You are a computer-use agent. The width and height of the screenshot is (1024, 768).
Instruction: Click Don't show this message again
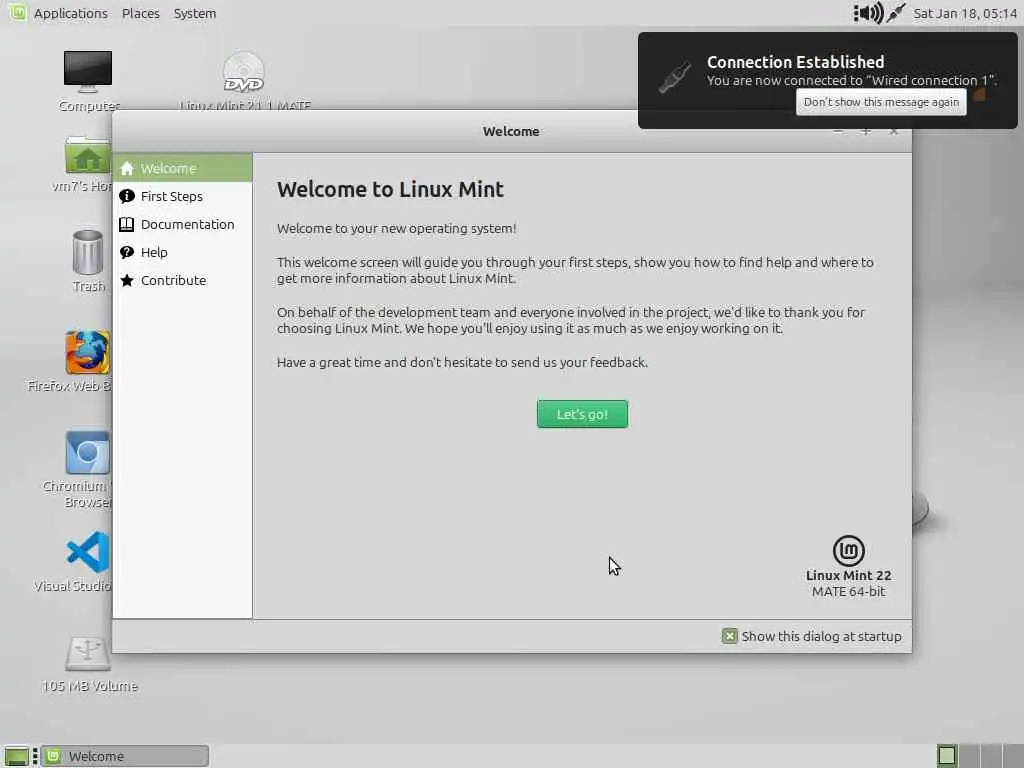[x=881, y=102]
